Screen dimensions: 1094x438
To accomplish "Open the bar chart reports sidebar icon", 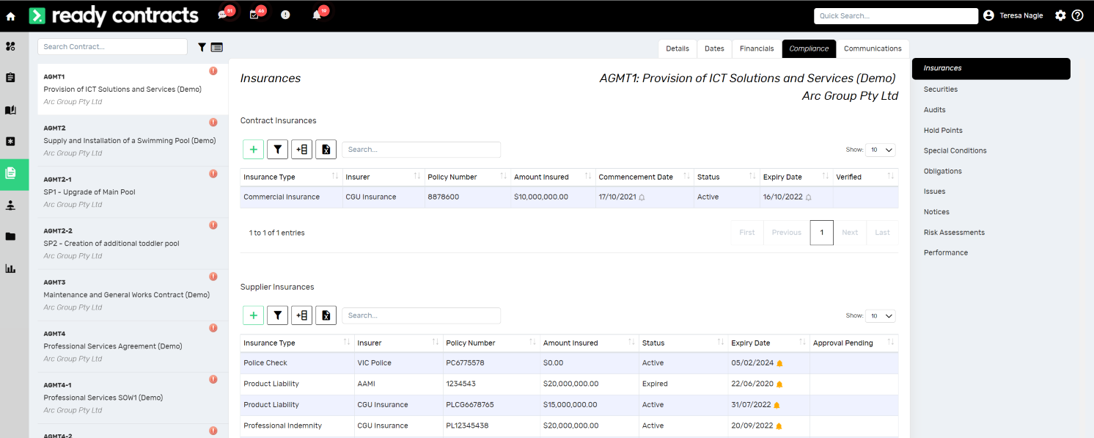I will point(10,269).
